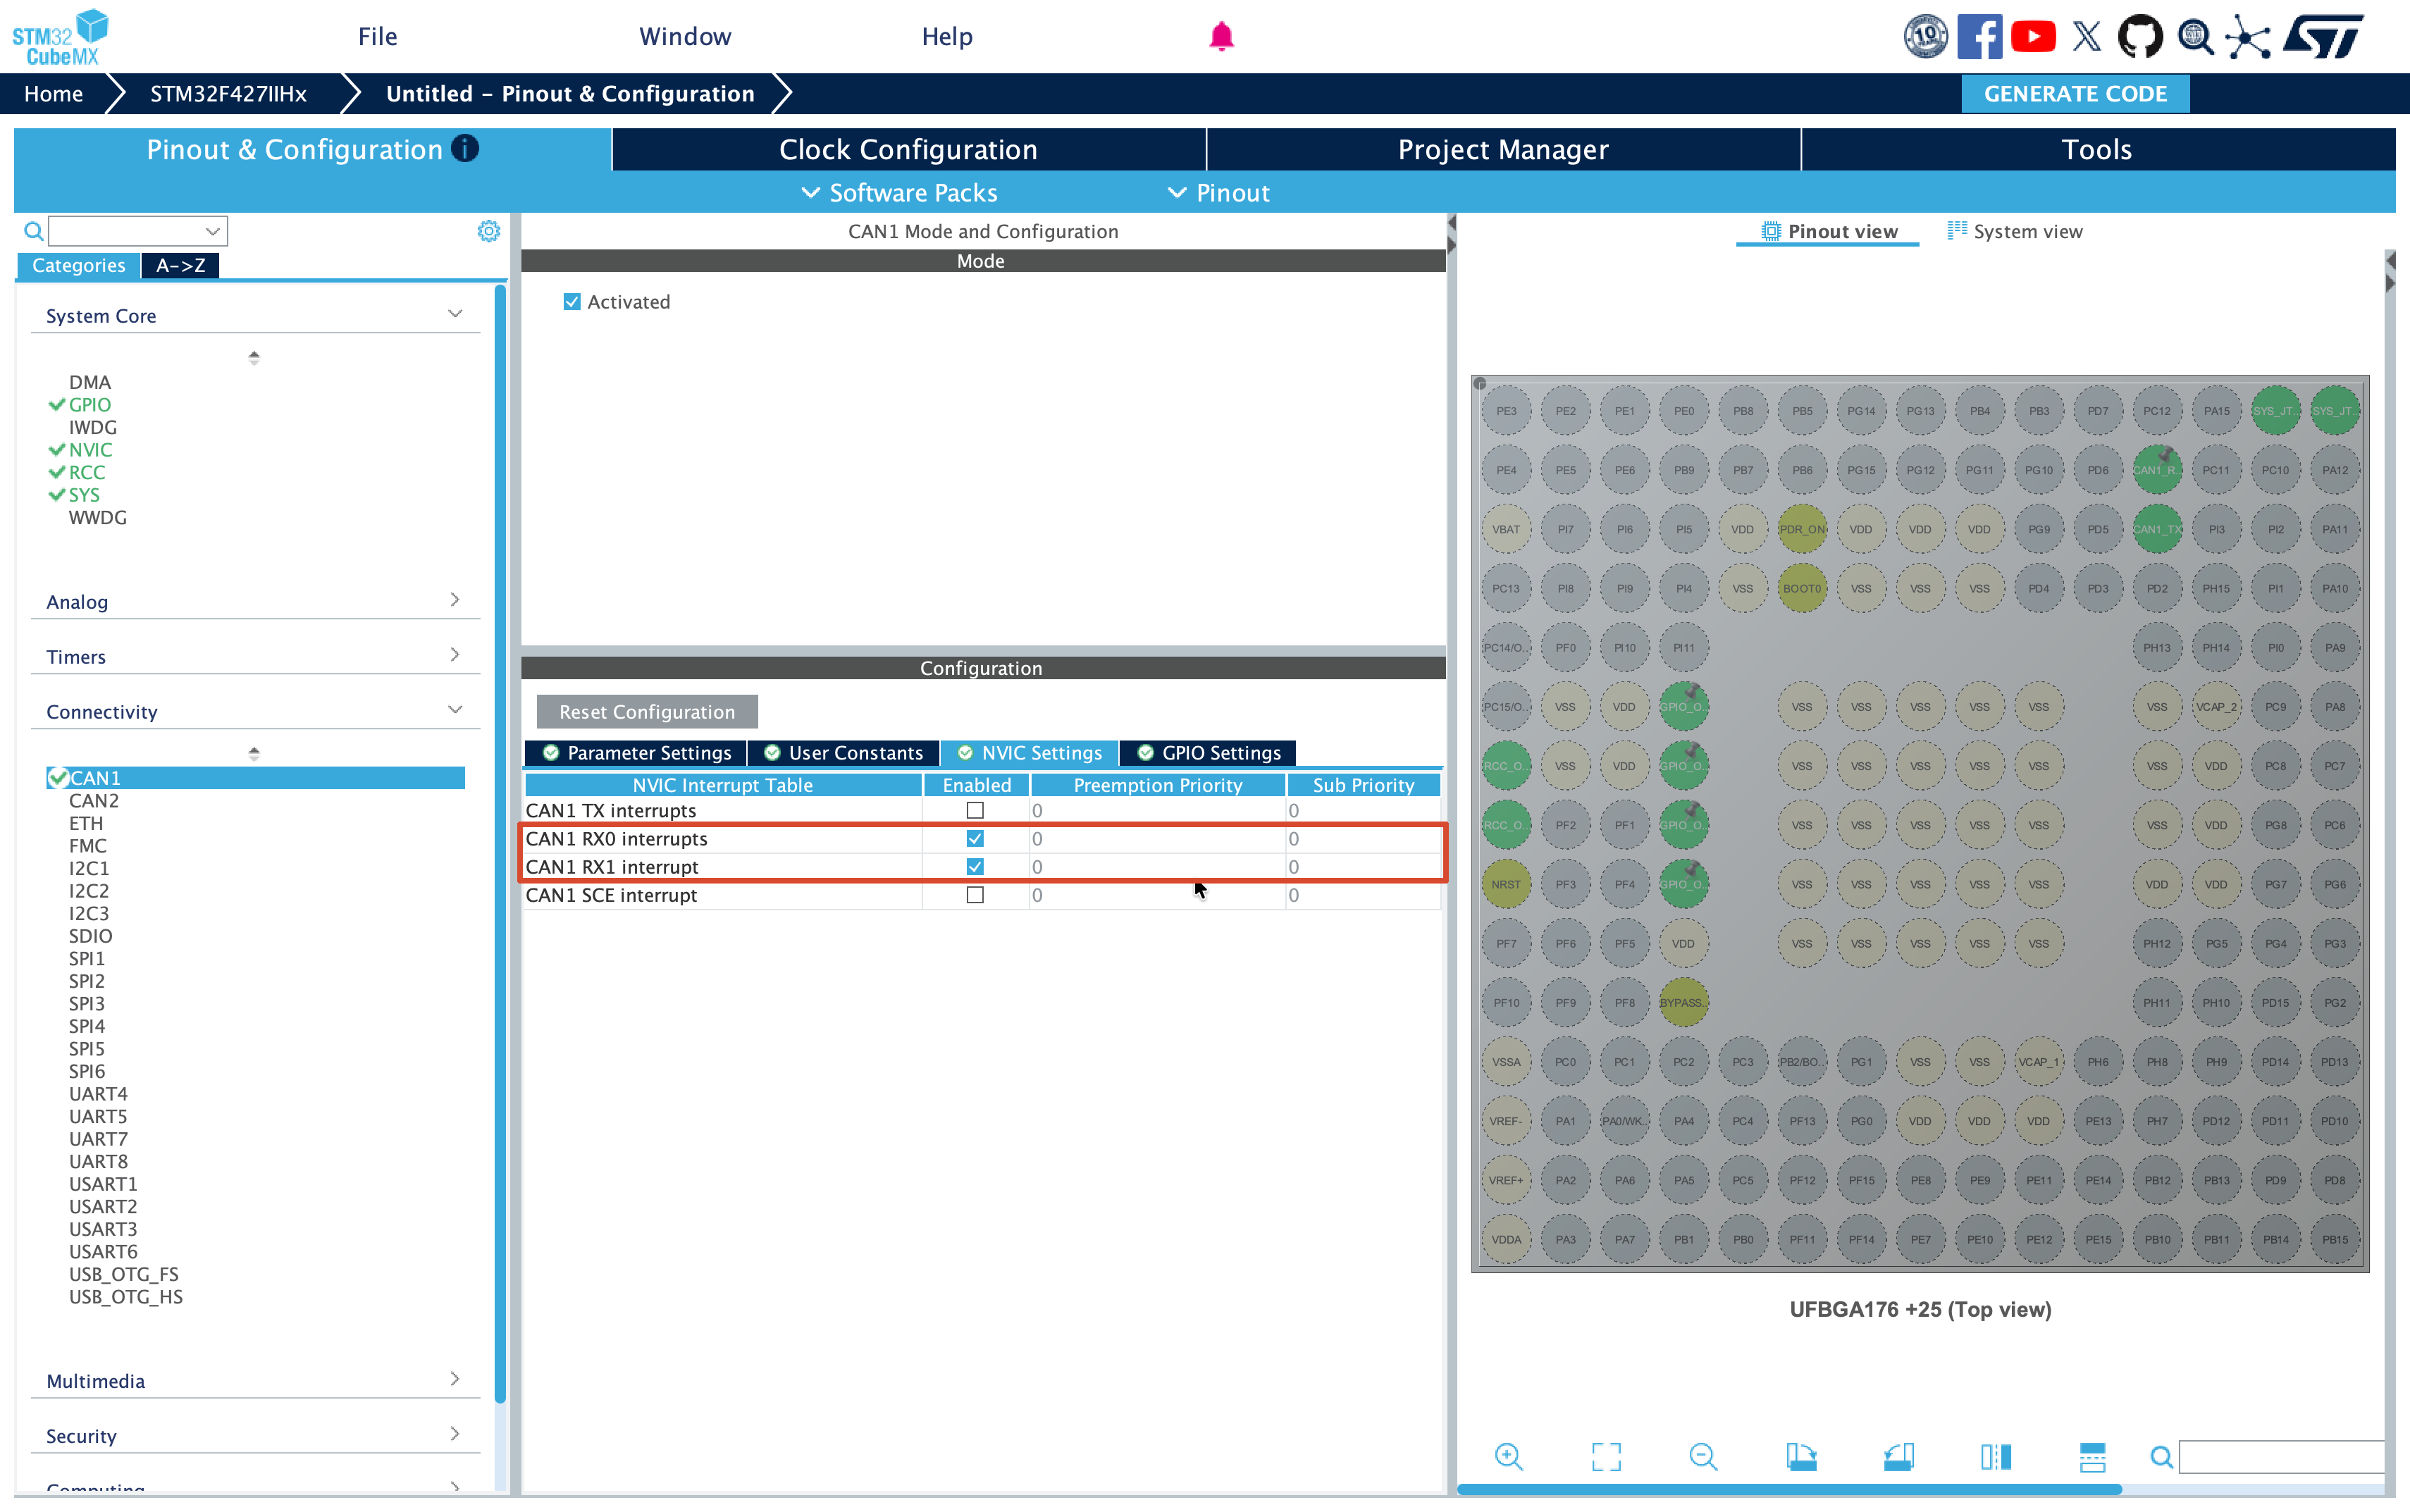Click the network star icon in header
This screenshot has height=1512, width=2410.
(2248, 37)
